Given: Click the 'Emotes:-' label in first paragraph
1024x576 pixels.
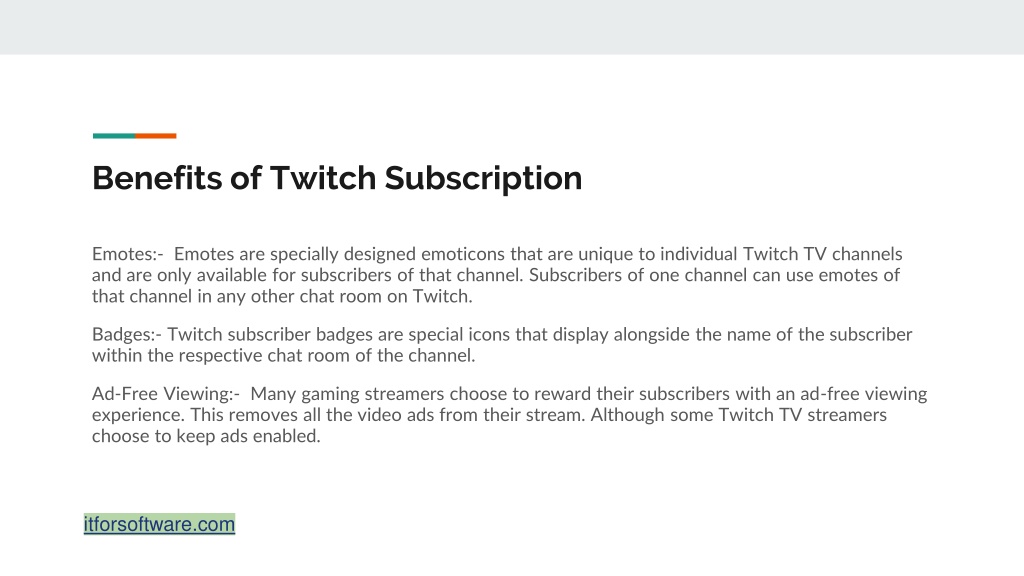Looking at the screenshot, I should click(x=127, y=254).
